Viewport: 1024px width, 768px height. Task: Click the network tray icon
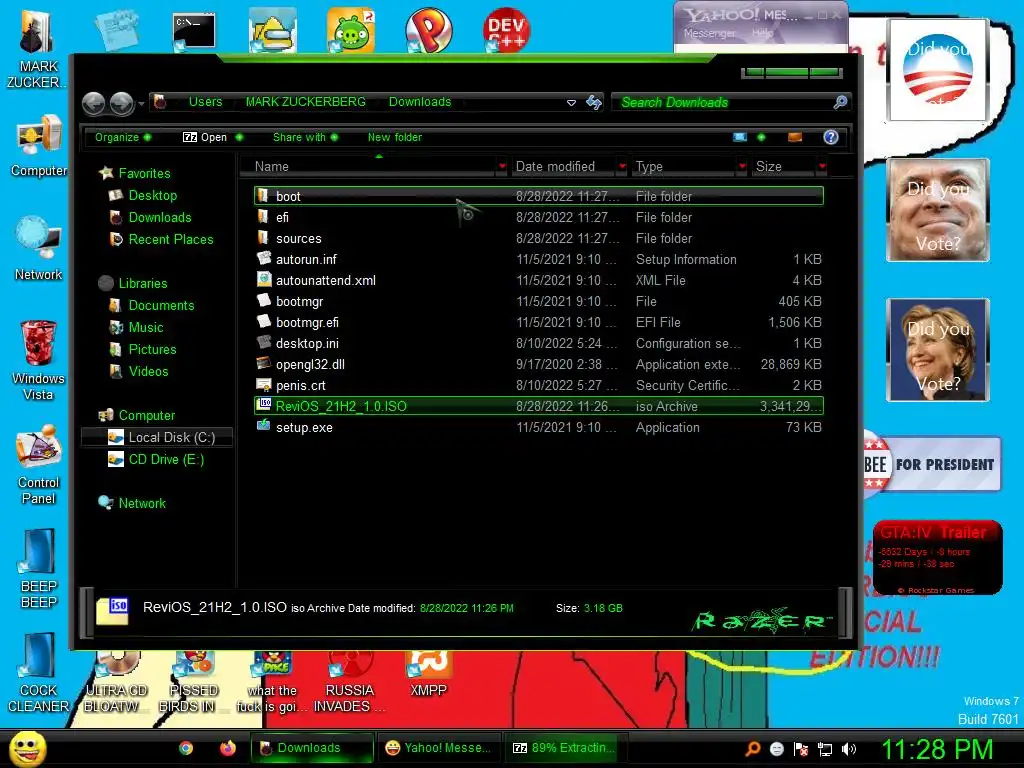pyautogui.click(x=825, y=749)
